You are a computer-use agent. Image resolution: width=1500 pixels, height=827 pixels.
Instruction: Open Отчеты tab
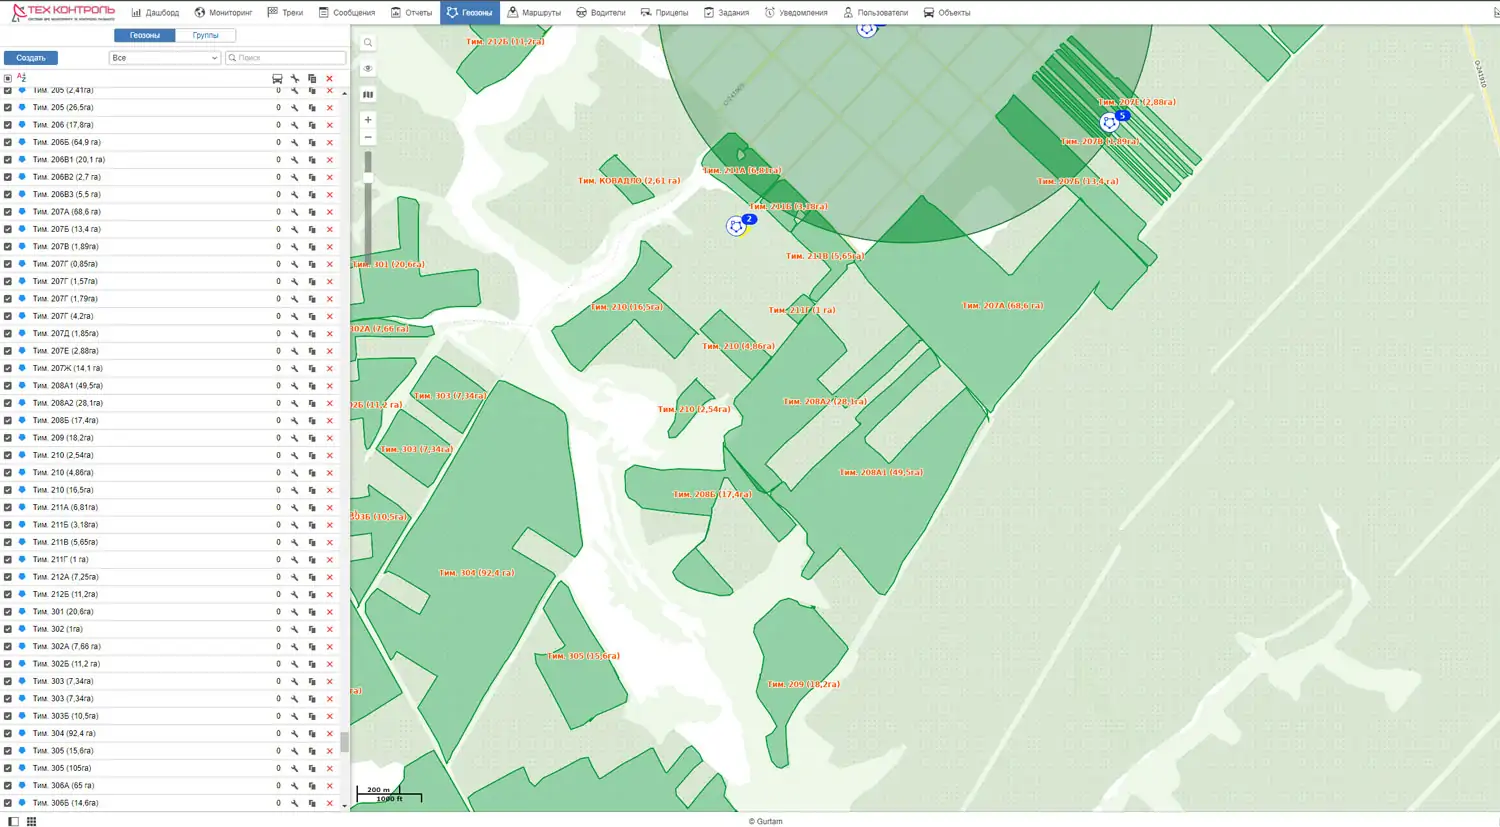click(x=411, y=12)
